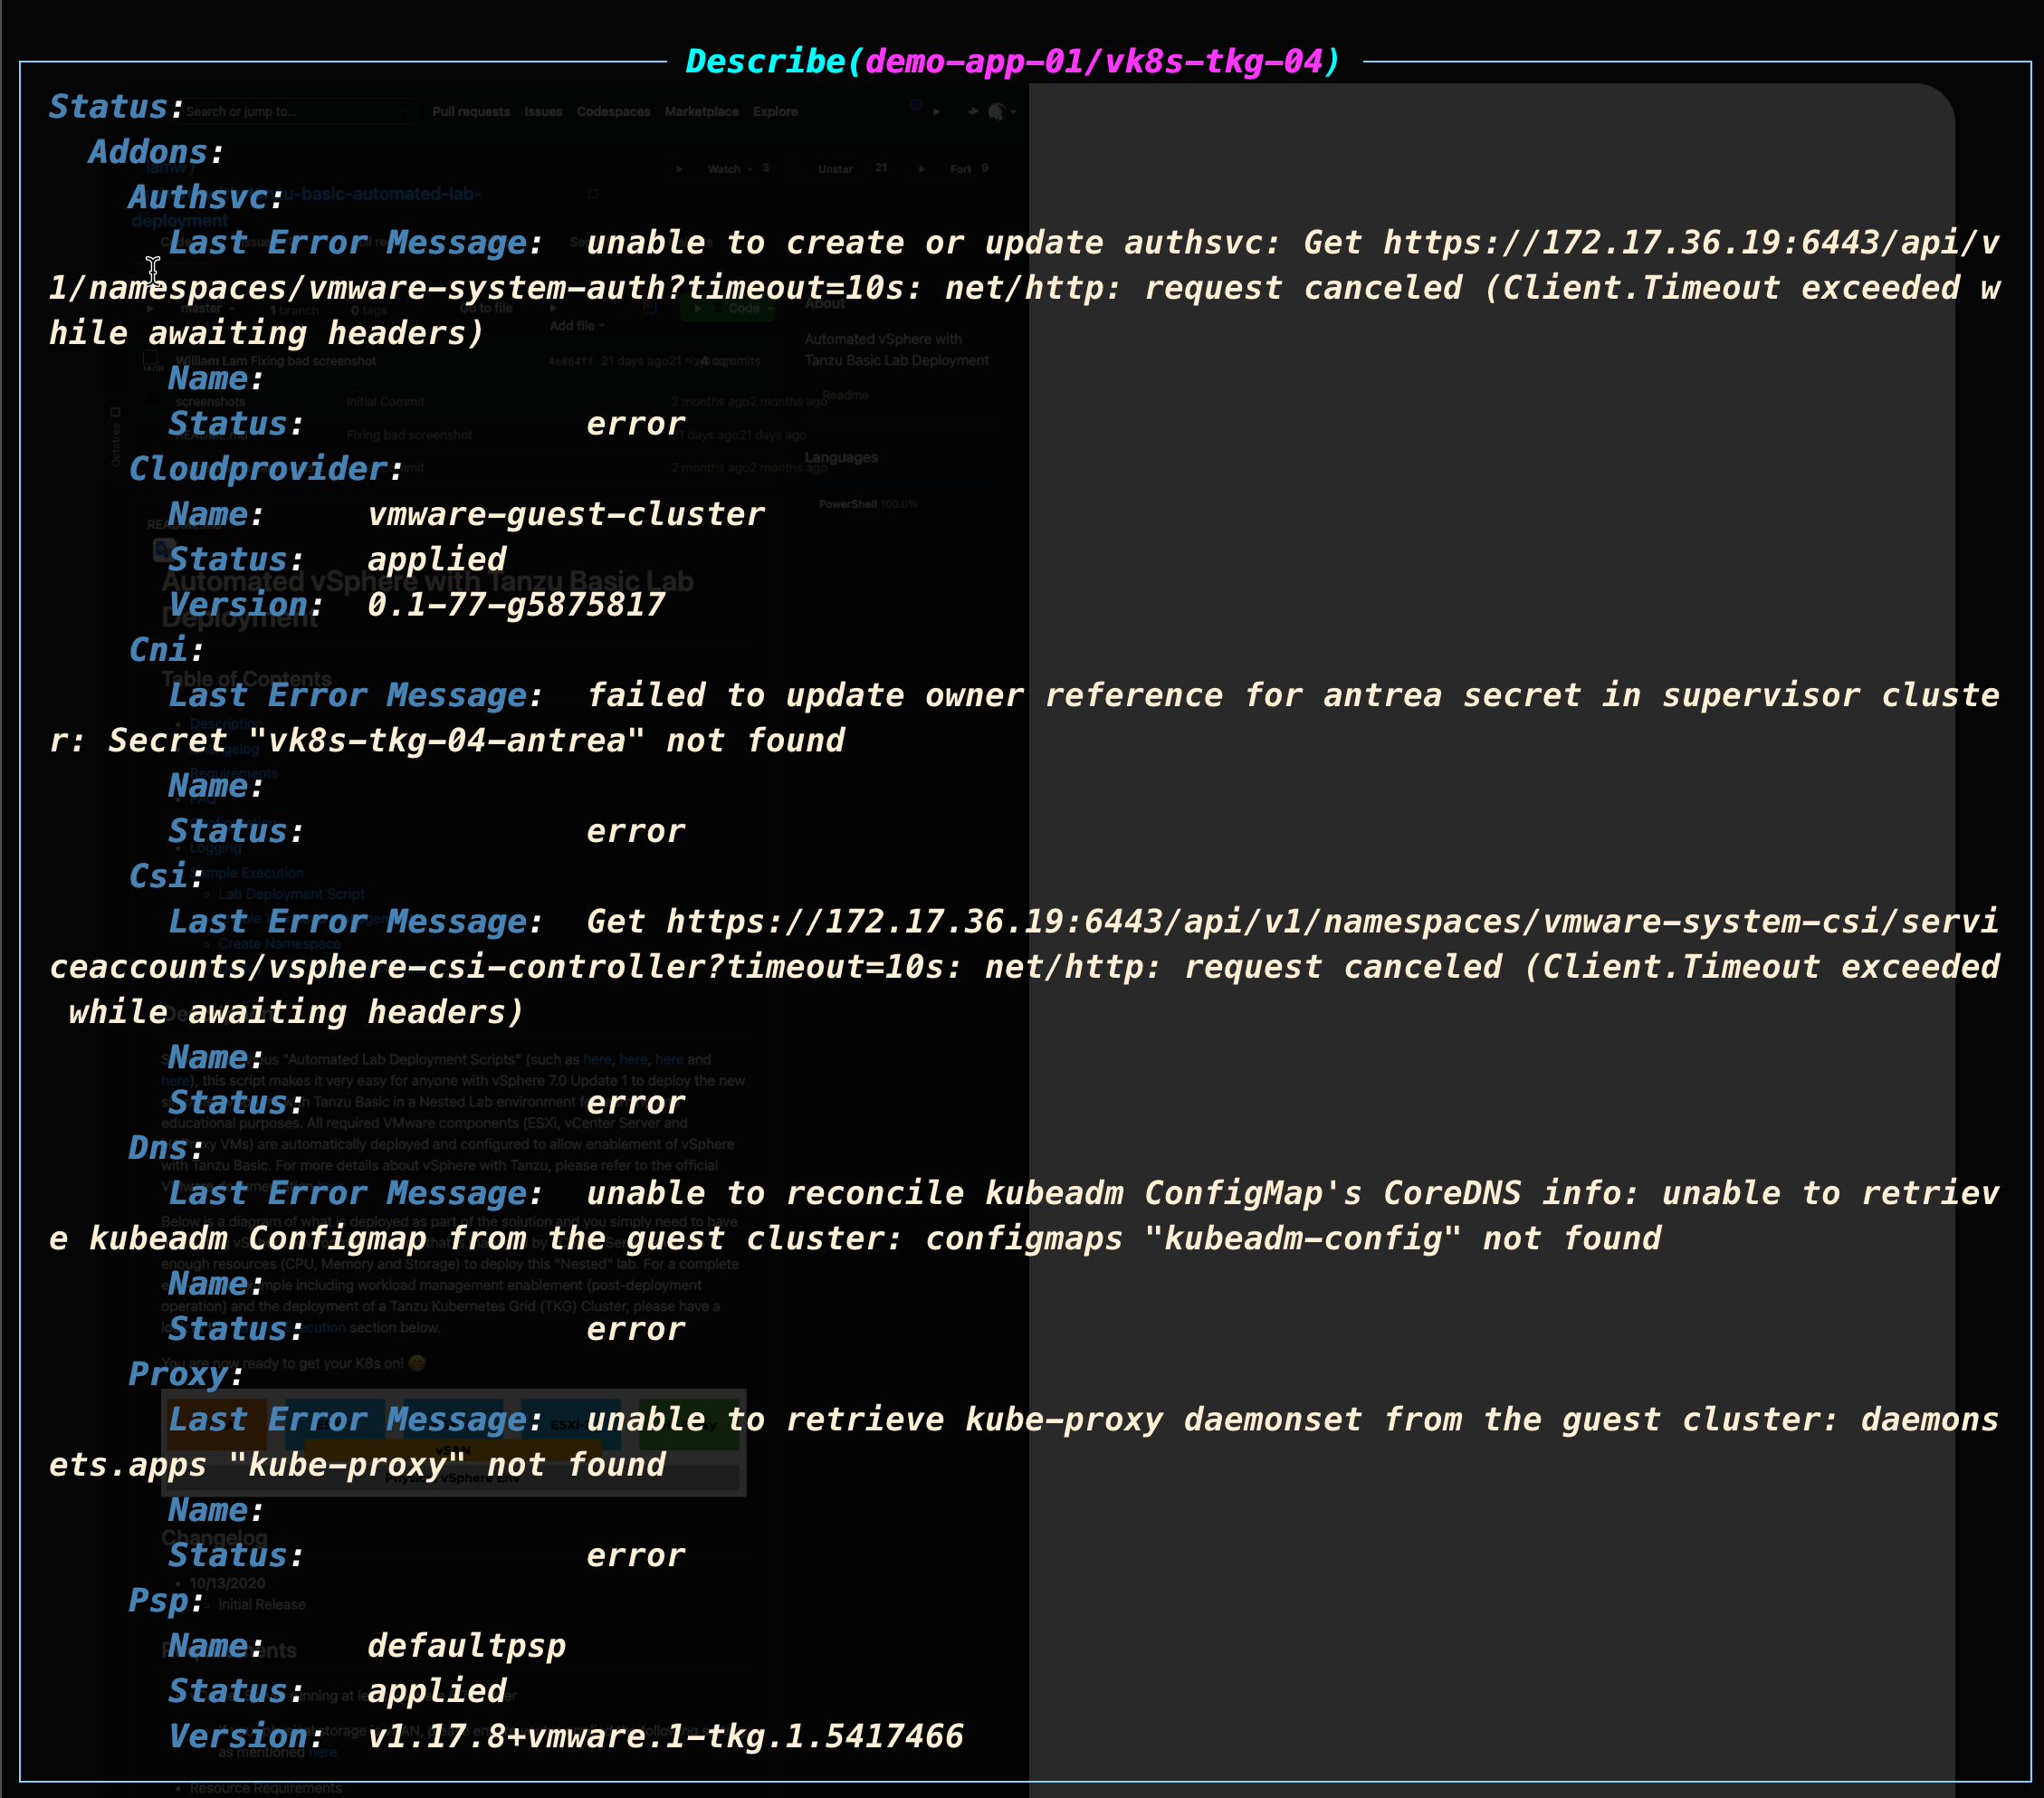Open the user avatar menu

(x=997, y=112)
